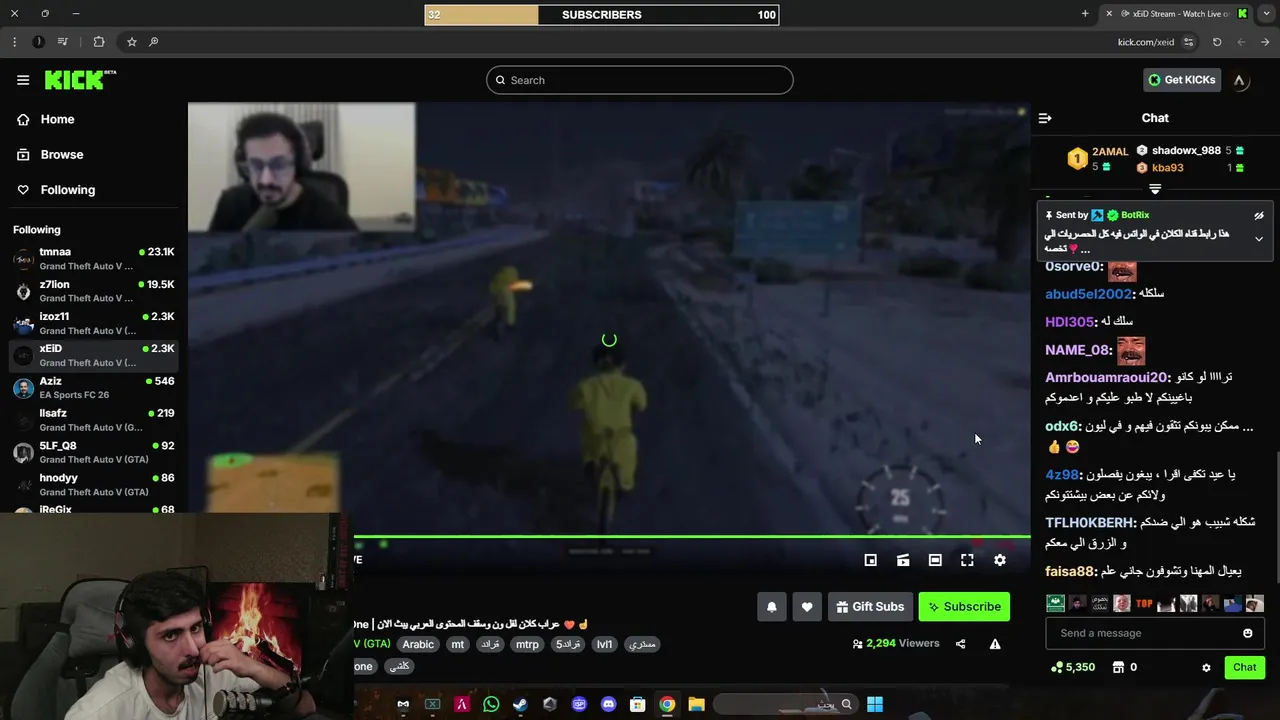Click the Get KICKs button
Image resolution: width=1280 pixels, height=720 pixels.
(x=1182, y=80)
